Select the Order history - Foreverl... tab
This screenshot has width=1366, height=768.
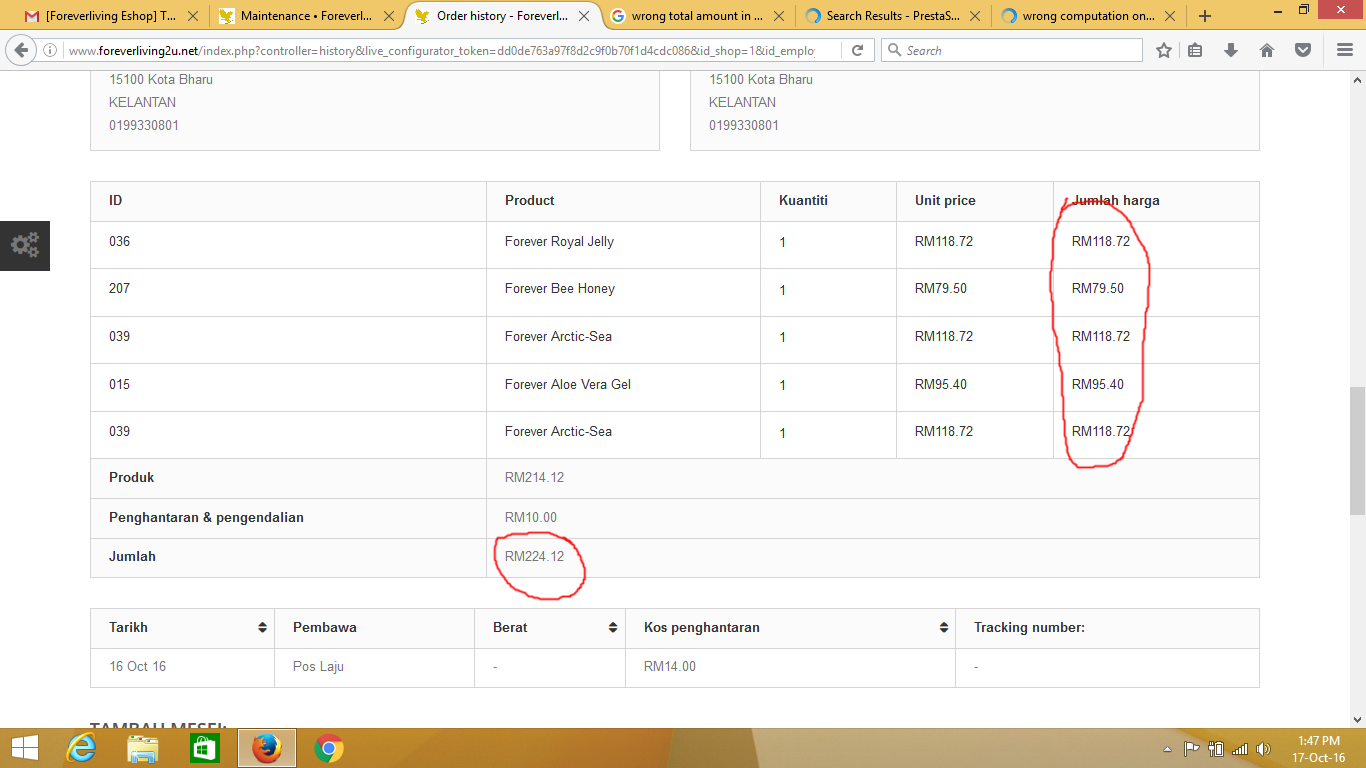(x=502, y=16)
